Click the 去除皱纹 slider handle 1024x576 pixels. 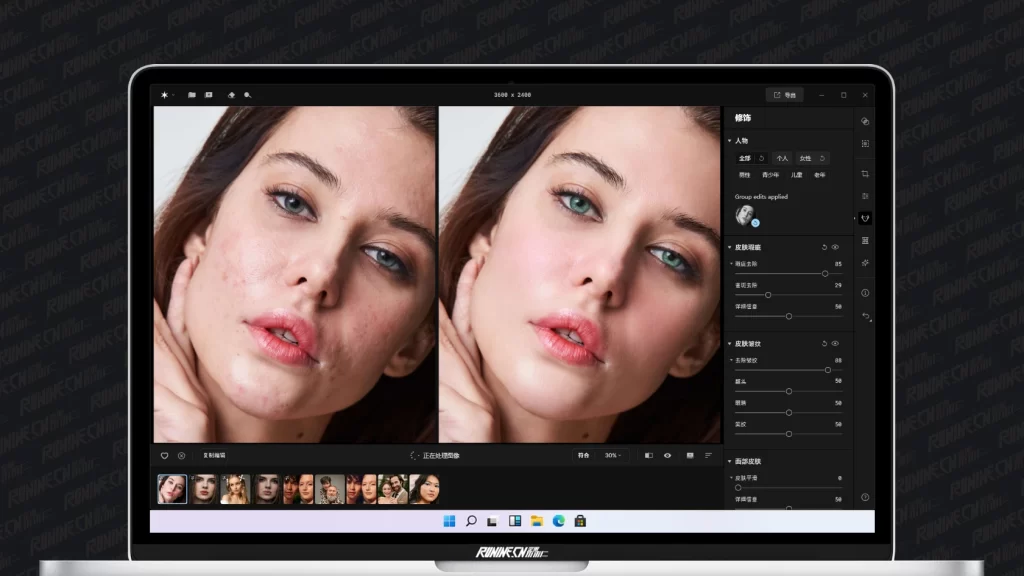(x=828, y=369)
